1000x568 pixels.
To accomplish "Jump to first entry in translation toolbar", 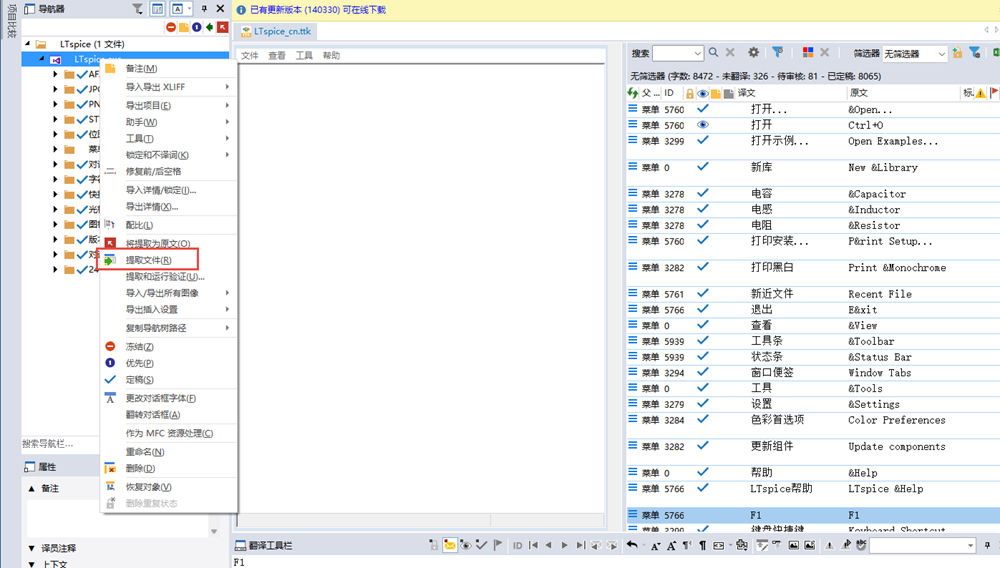I will click(x=533, y=545).
